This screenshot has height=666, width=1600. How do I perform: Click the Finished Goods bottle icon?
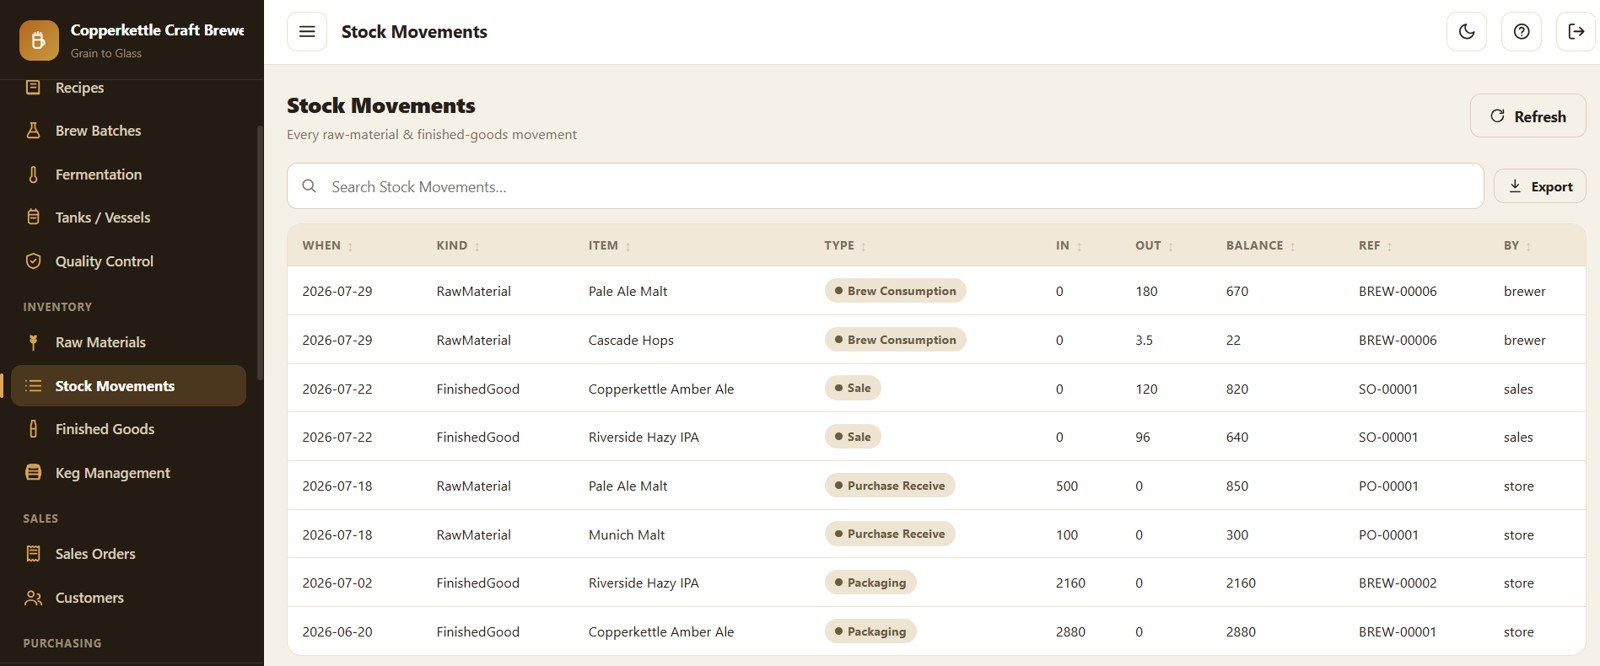point(33,430)
